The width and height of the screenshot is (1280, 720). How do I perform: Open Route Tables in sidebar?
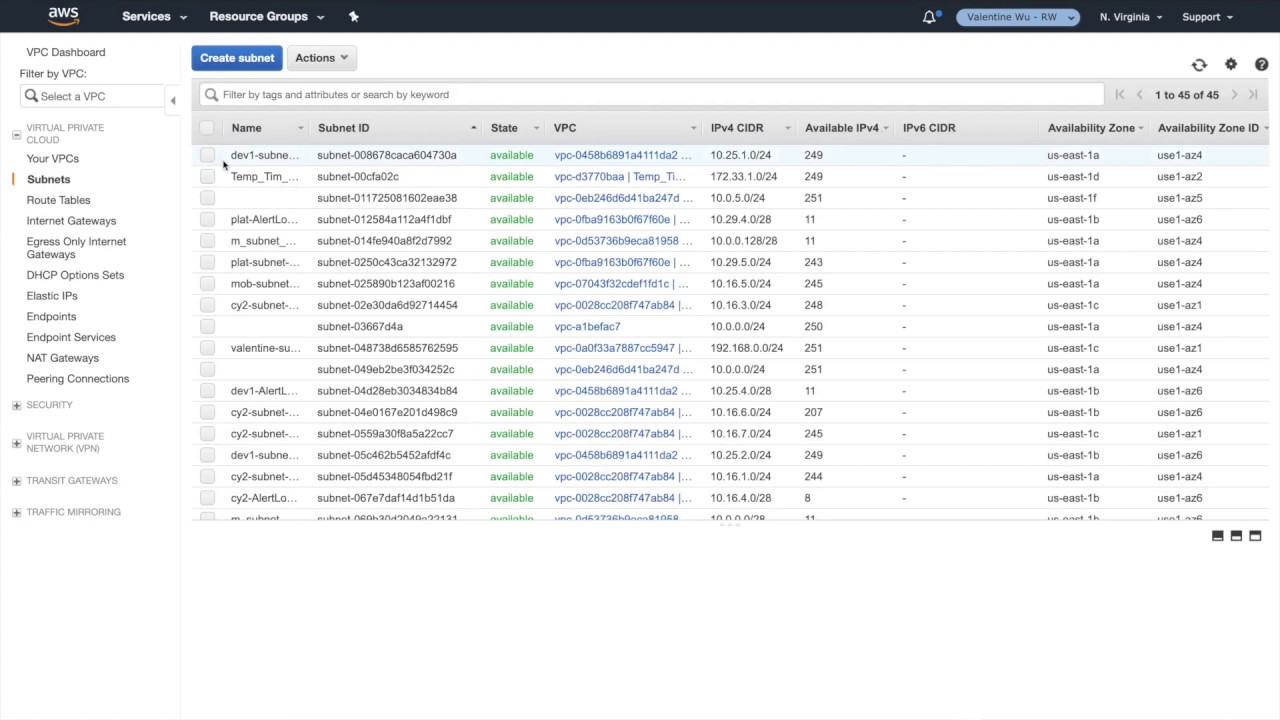click(58, 200)
